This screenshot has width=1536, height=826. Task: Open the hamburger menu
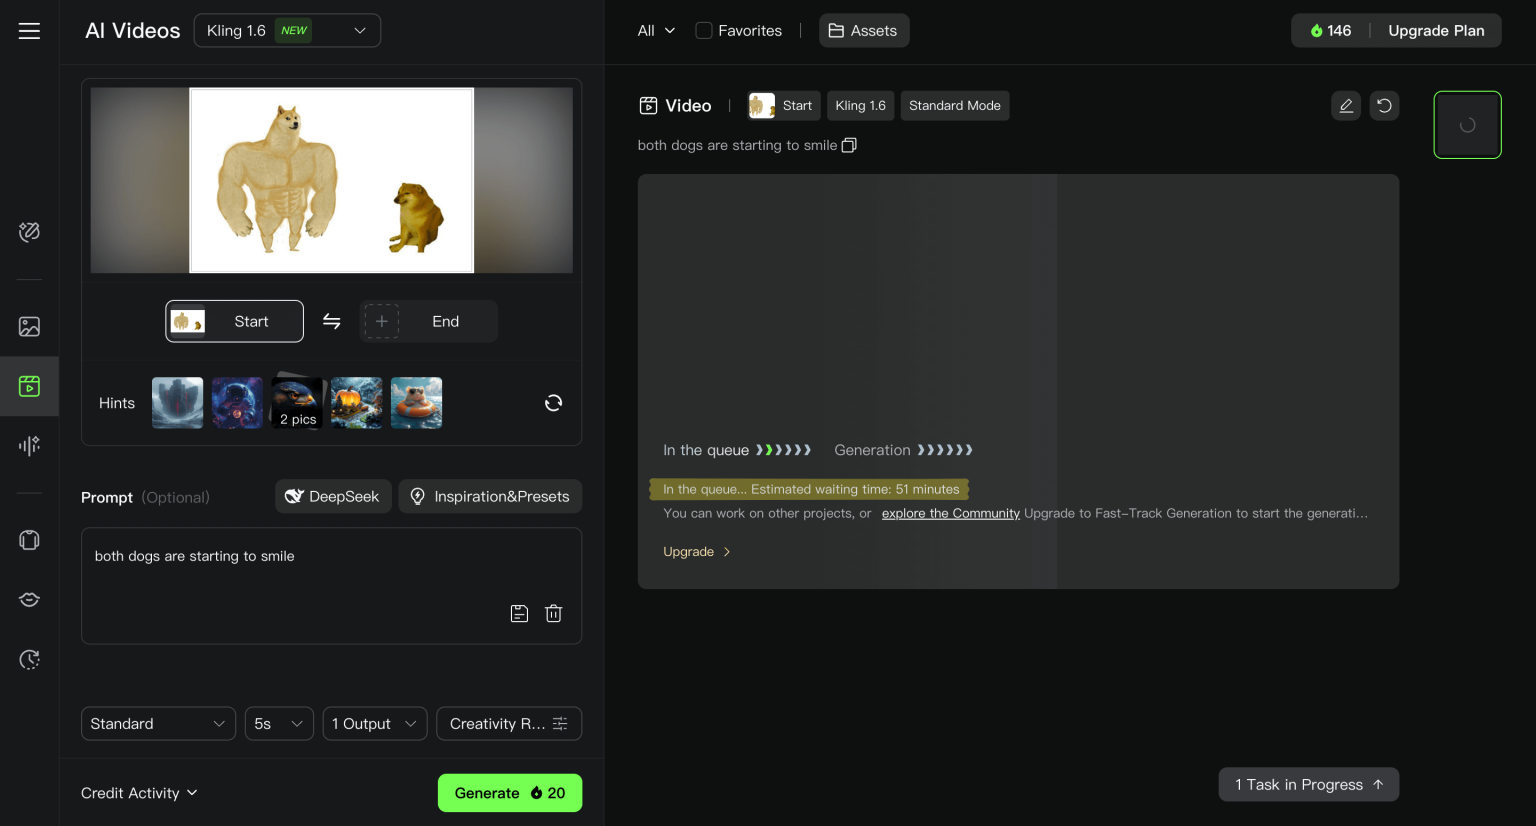click(29, 31)
